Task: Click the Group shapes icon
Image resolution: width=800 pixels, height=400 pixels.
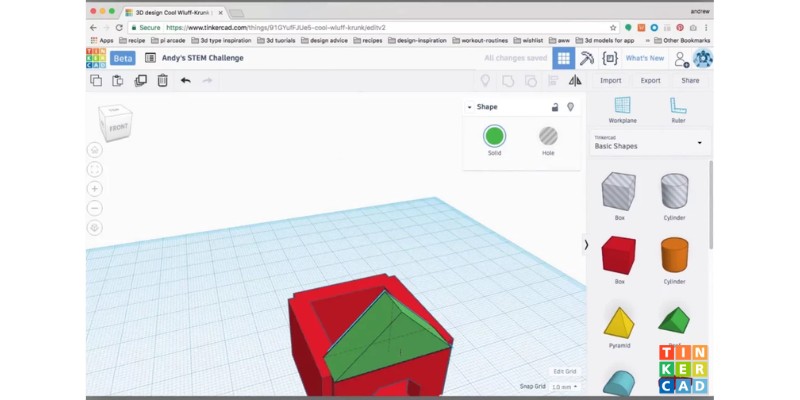Action: coord(508,81)
